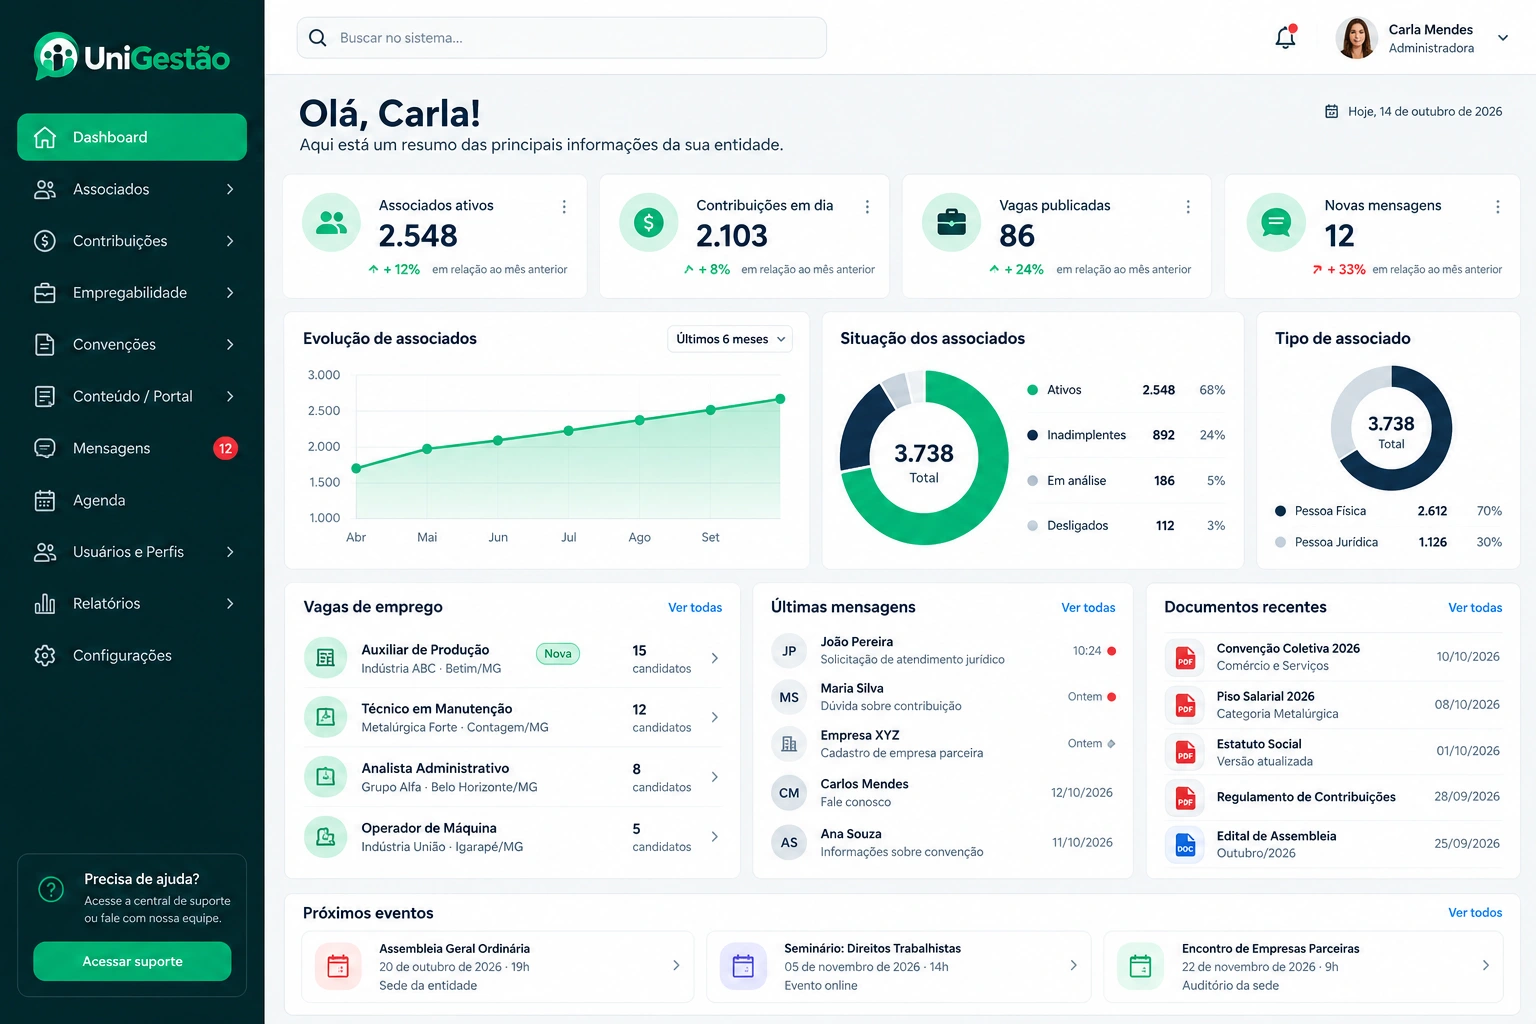
Task: Click the Acessar suporte button
Action: coord(132,961)
